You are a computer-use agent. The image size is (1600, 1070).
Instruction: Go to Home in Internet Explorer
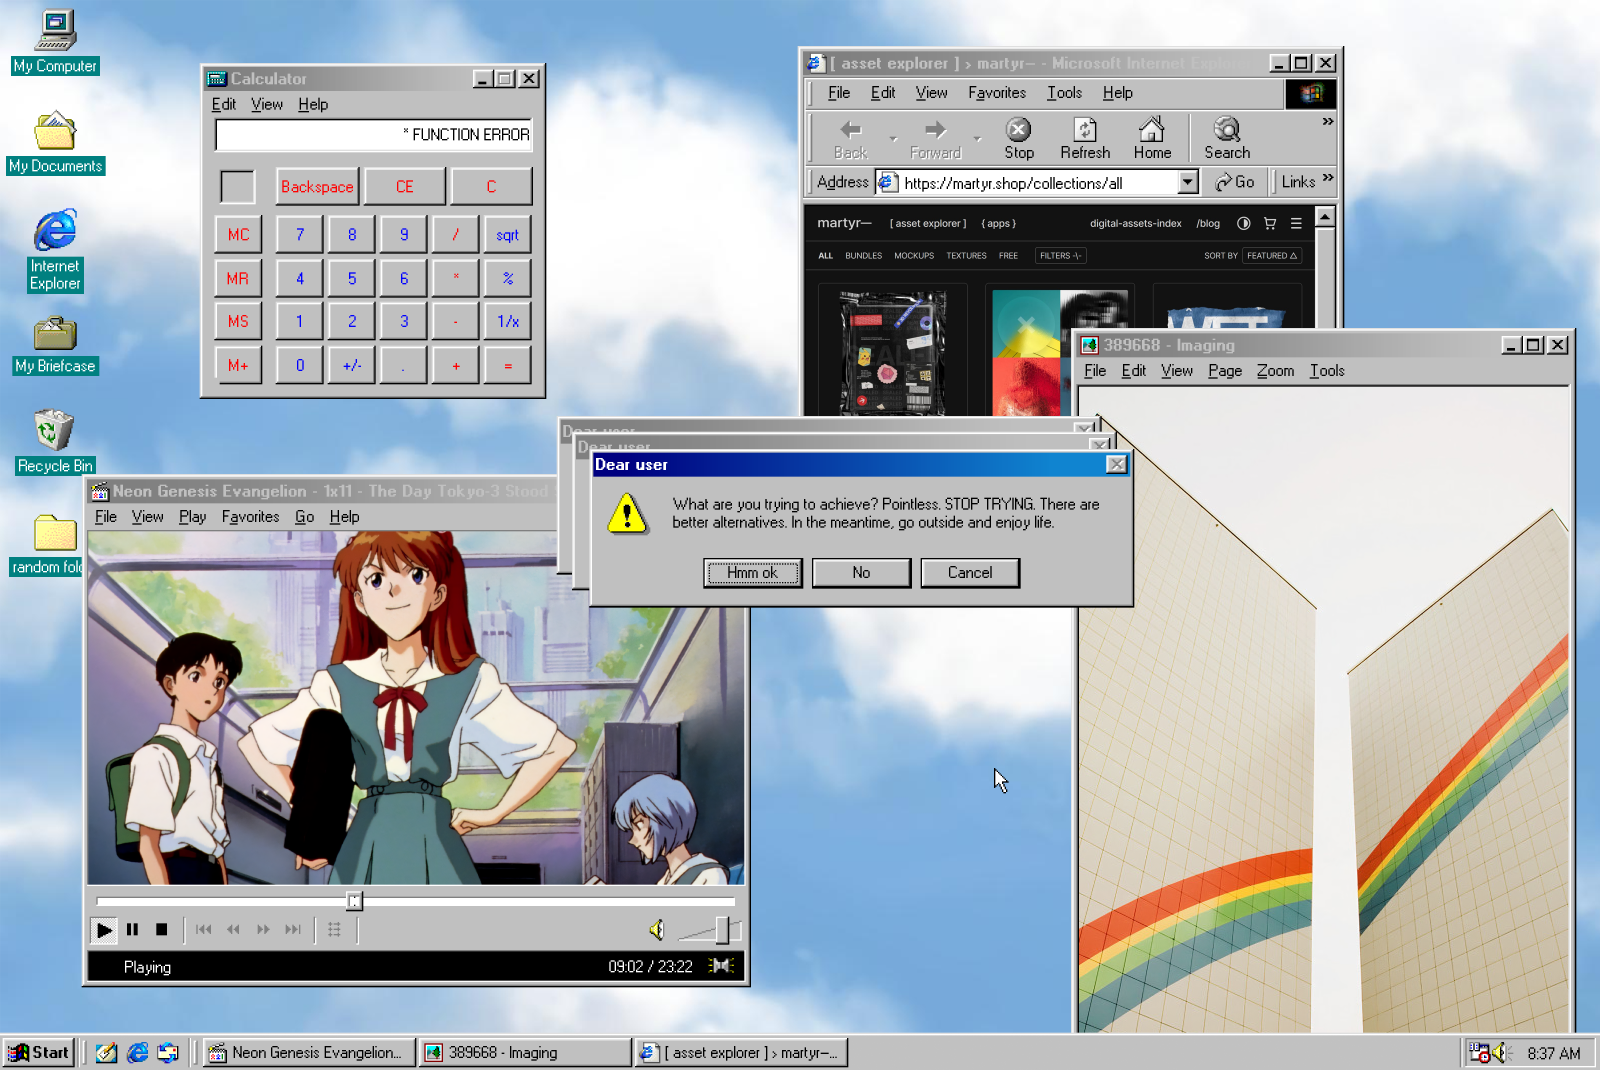pyautogui.click(x=1152, y=138)
